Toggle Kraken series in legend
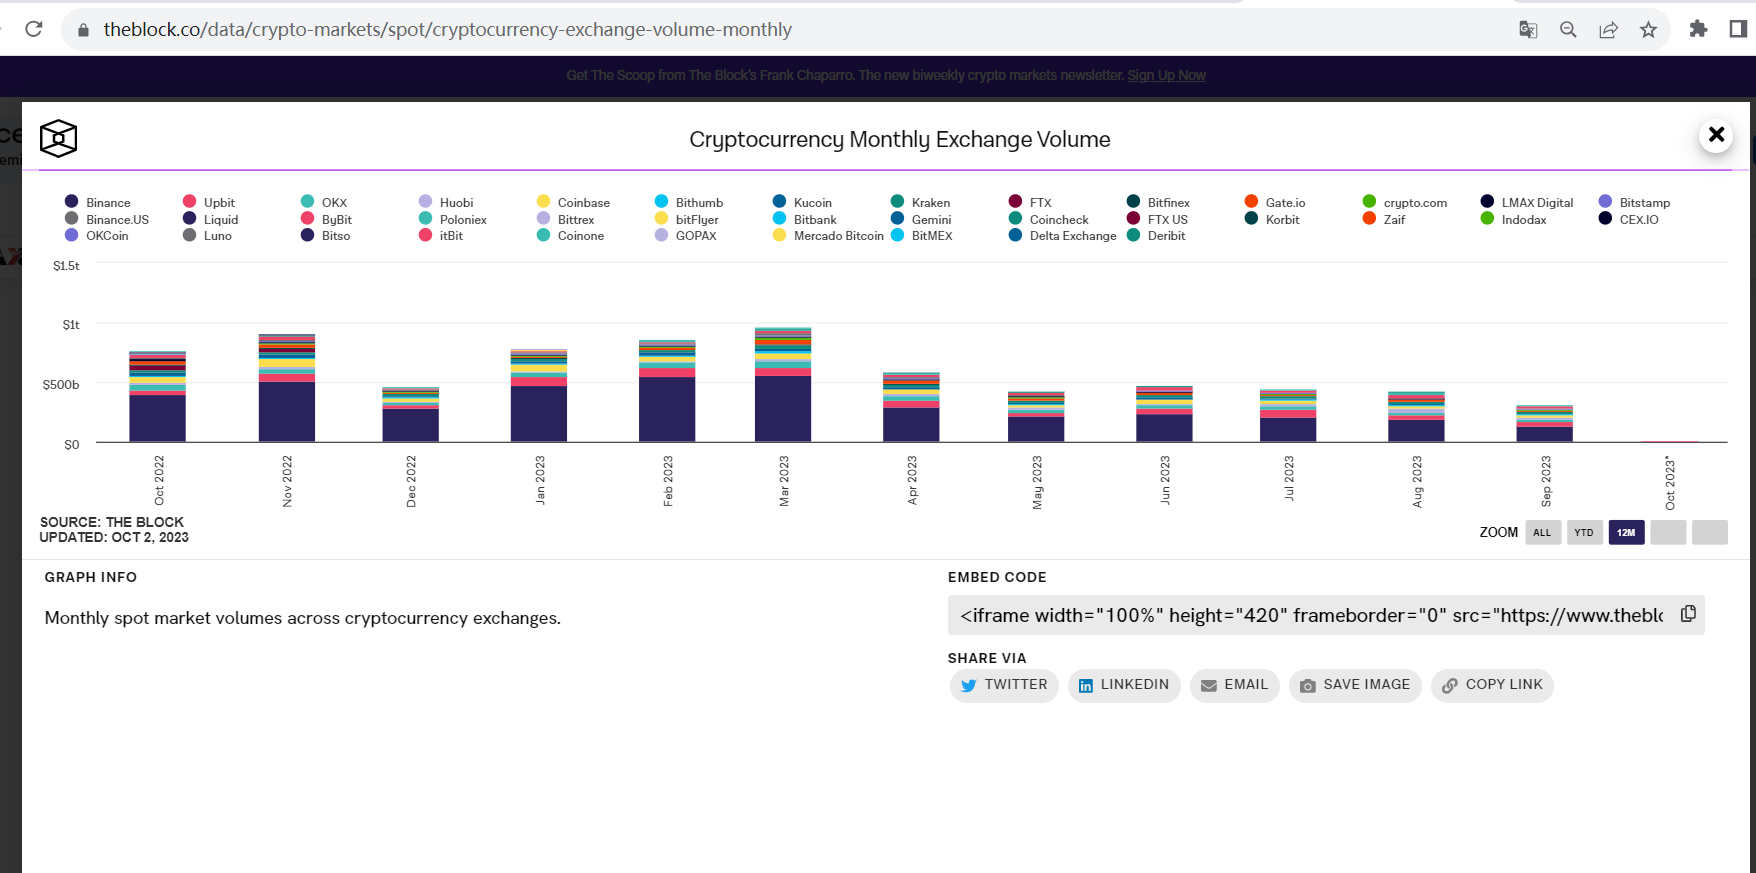The height and width of the screenshot is (873, 1756). point(920,202)
